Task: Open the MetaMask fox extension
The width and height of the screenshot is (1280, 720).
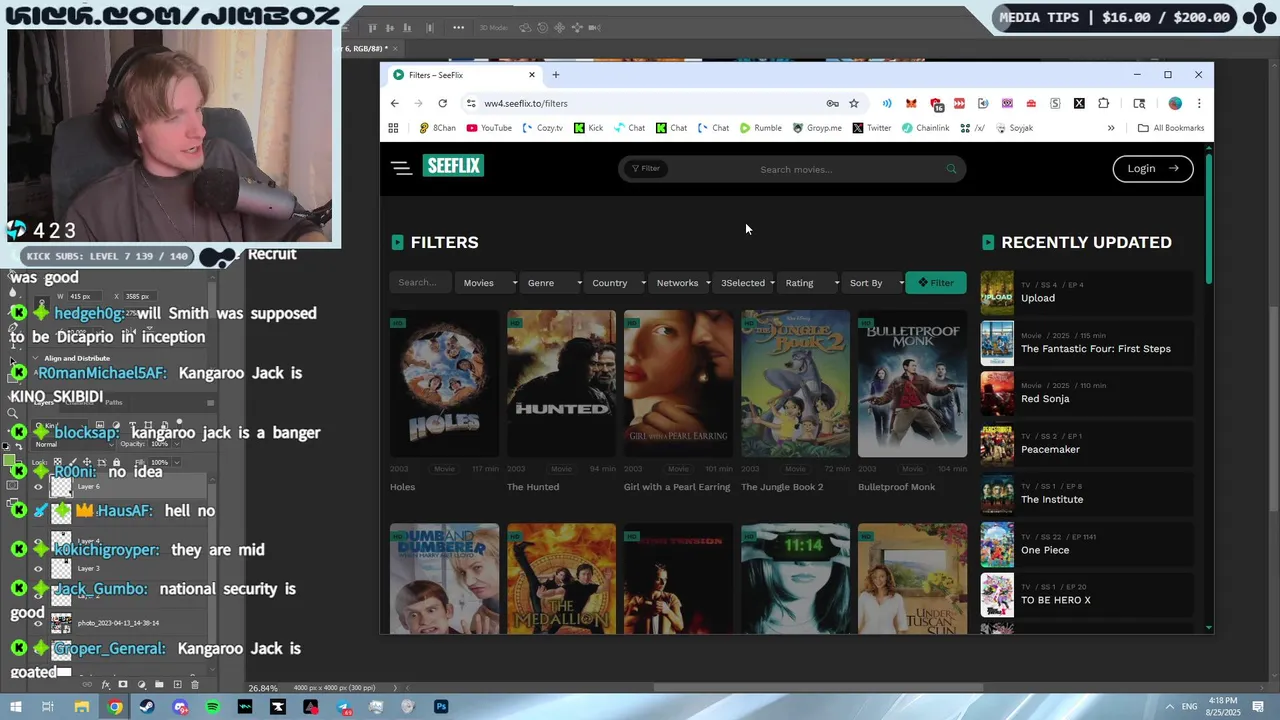Action: (911, 103)
